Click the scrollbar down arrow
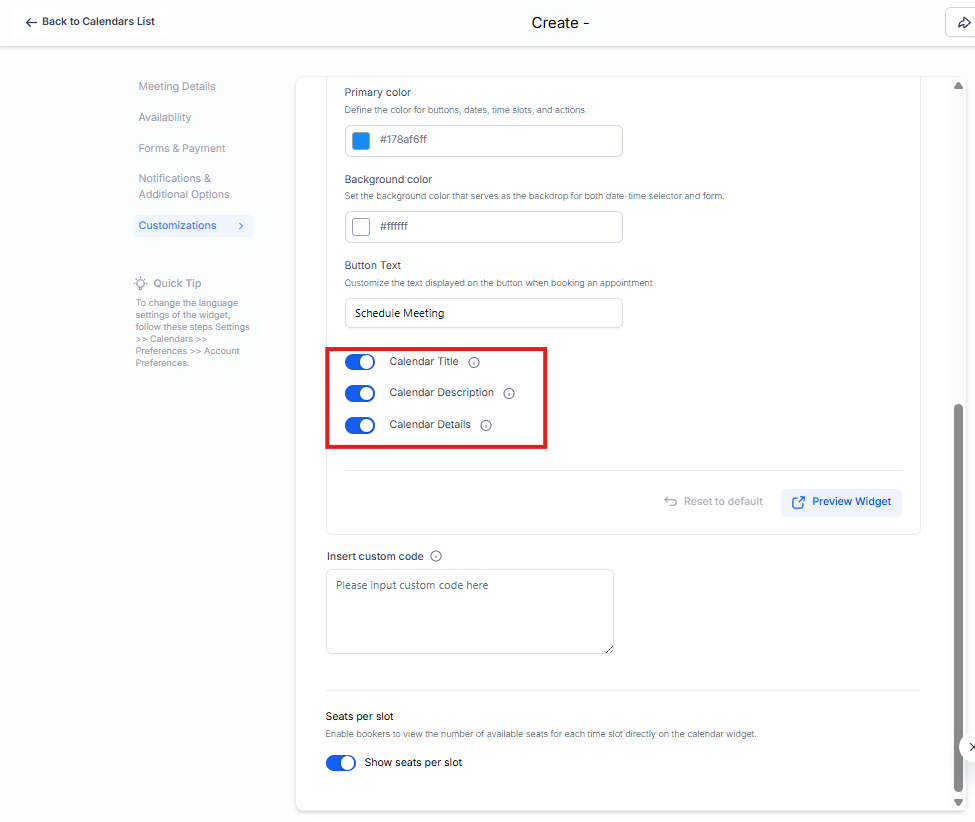The image size is (975, 822). tap(959, 802)
